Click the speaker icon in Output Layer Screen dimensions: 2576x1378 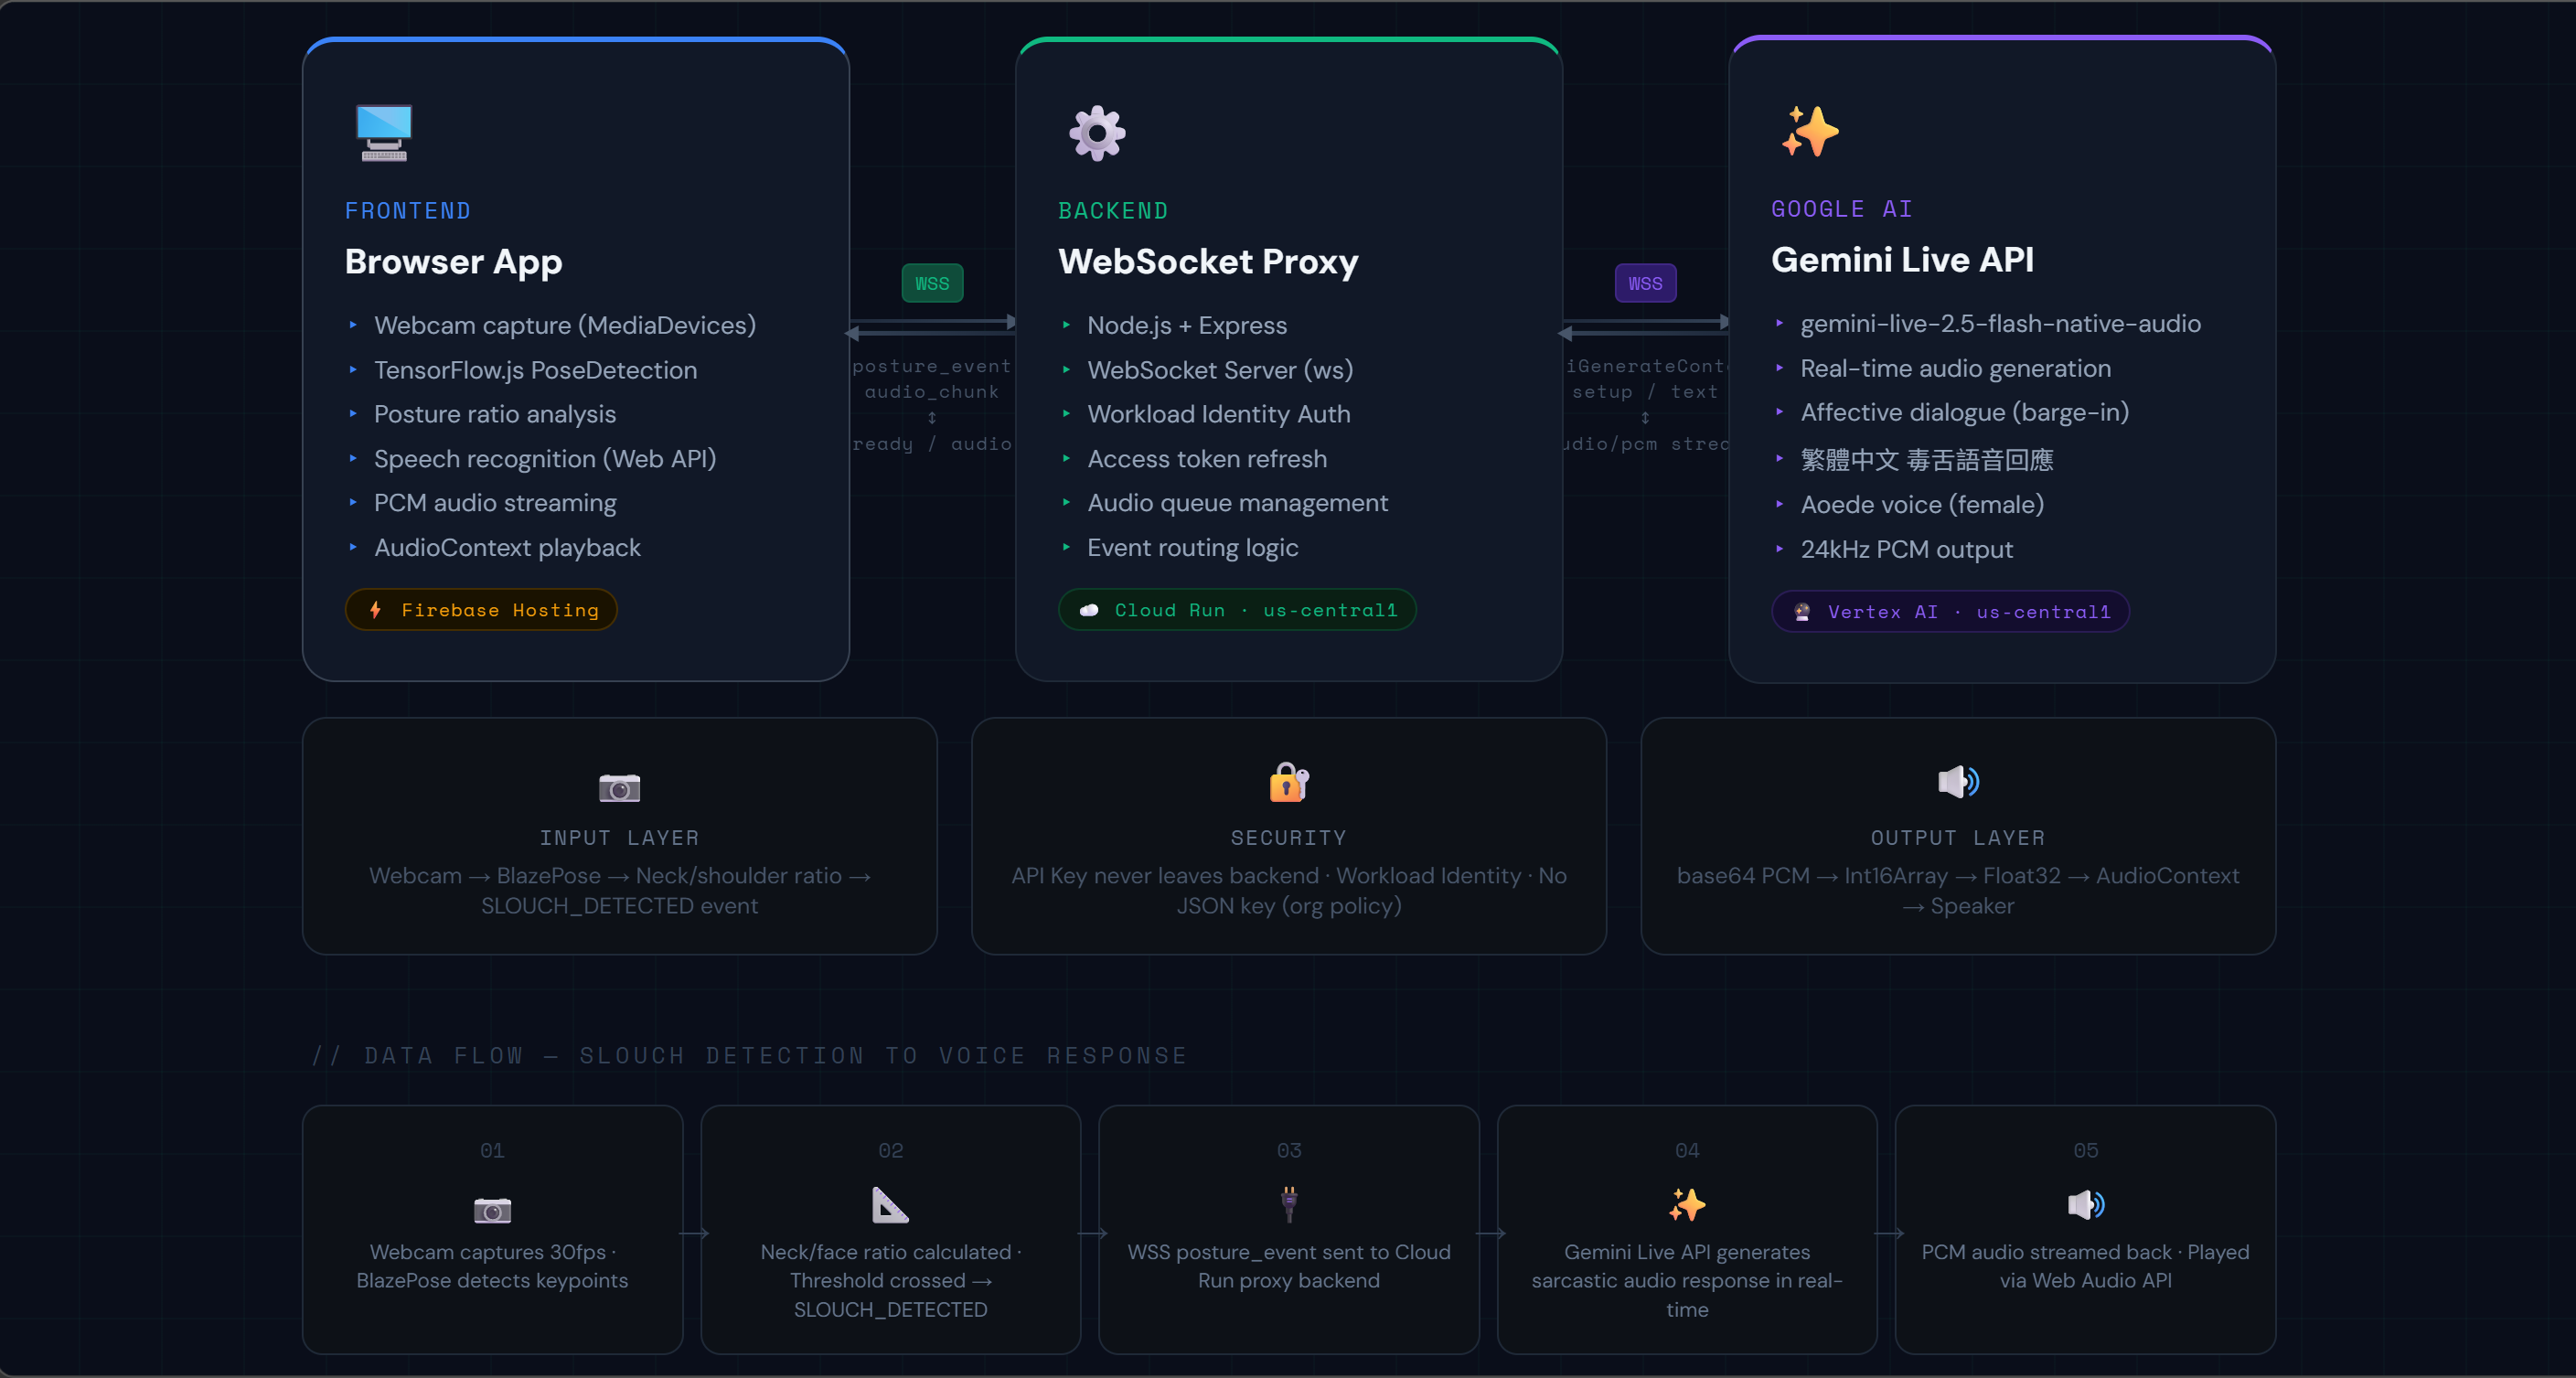1958,782
